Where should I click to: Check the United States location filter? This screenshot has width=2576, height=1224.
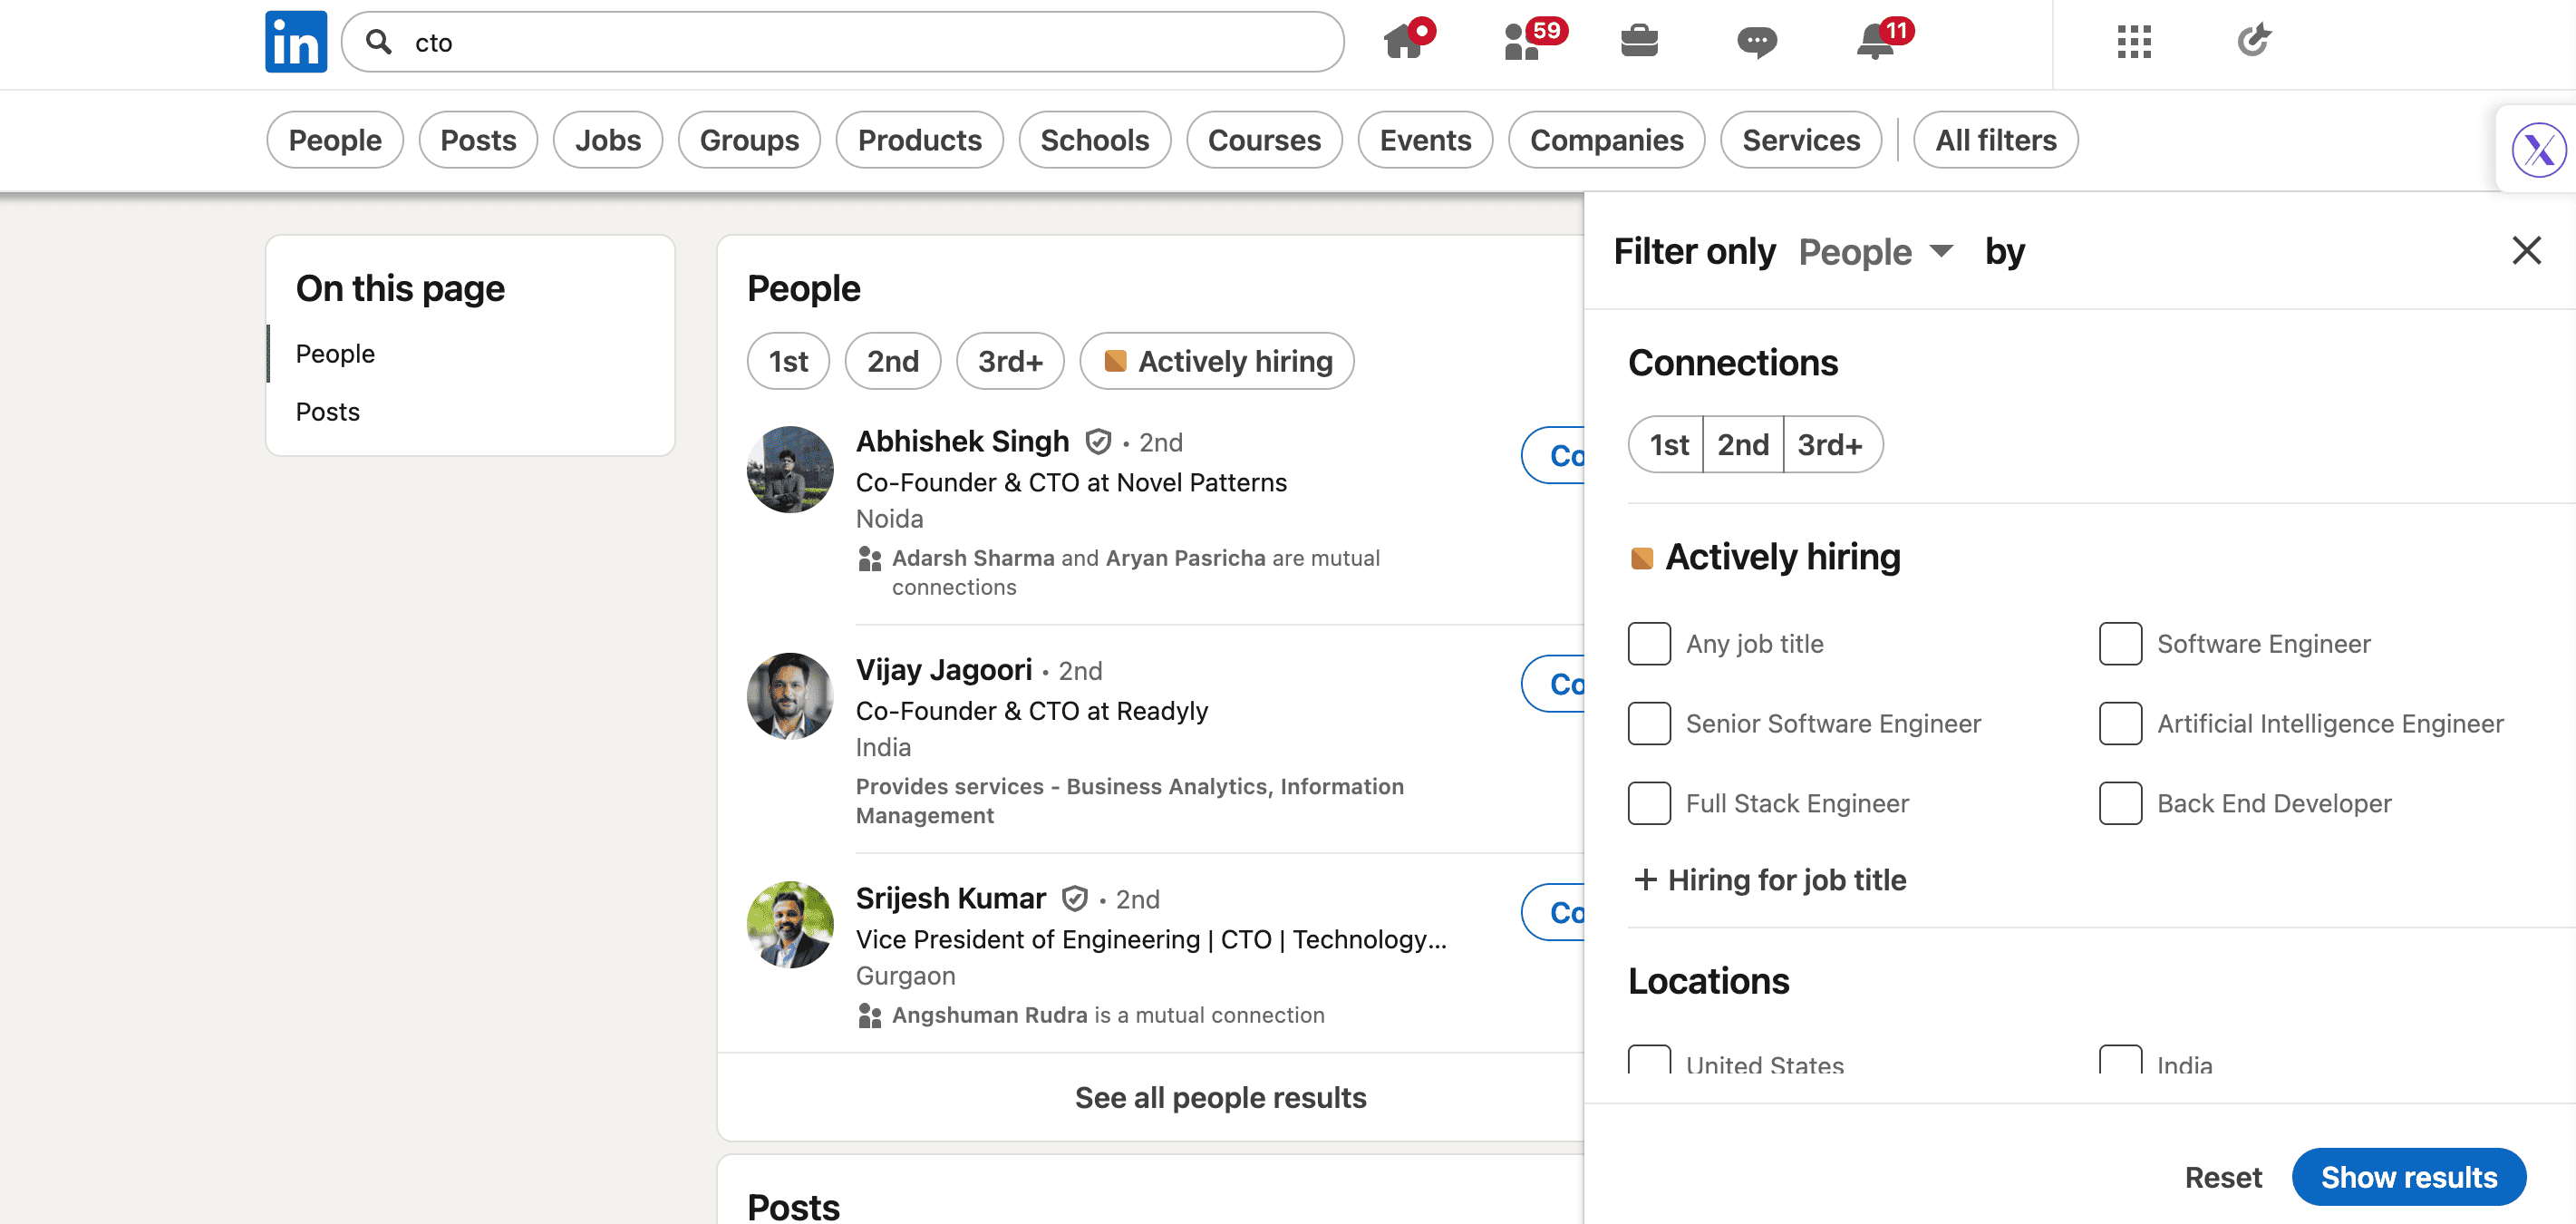(x=1649, y=1060)
